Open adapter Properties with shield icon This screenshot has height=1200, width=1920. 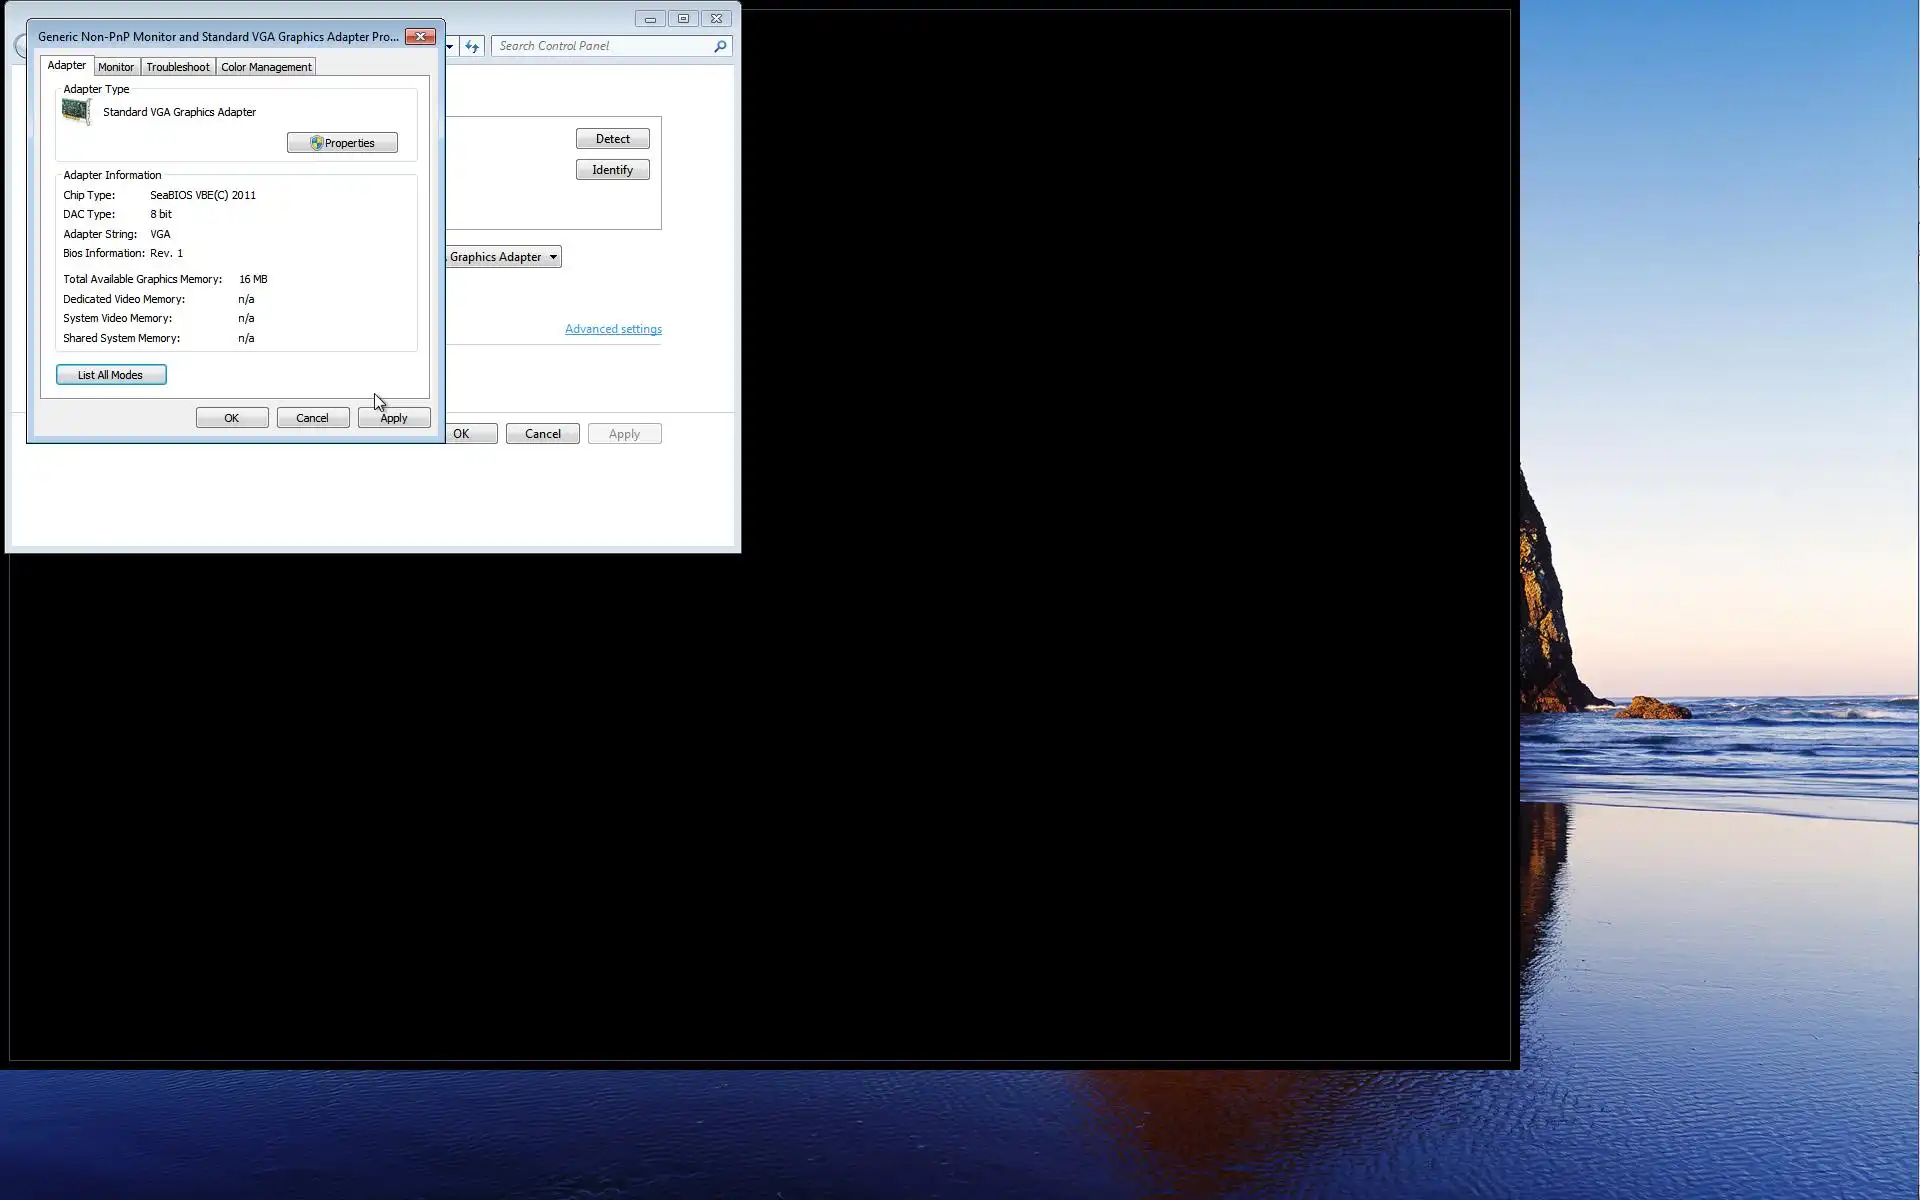click(342, 143)
